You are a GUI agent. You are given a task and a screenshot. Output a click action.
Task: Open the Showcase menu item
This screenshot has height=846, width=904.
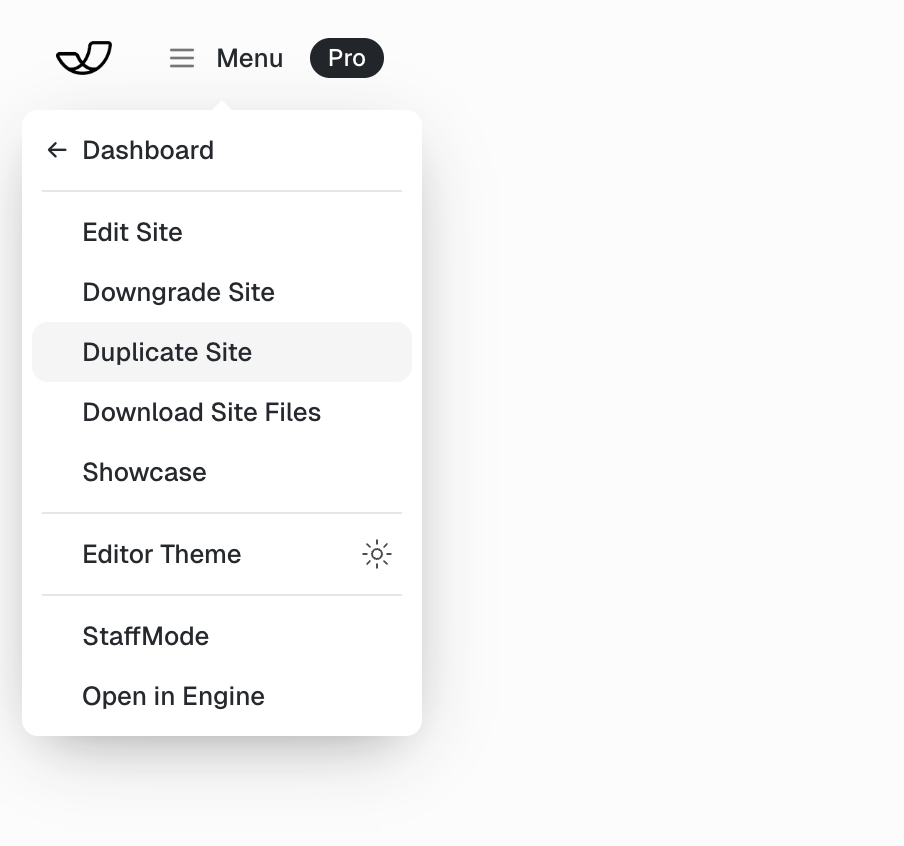tap(144, 472)
